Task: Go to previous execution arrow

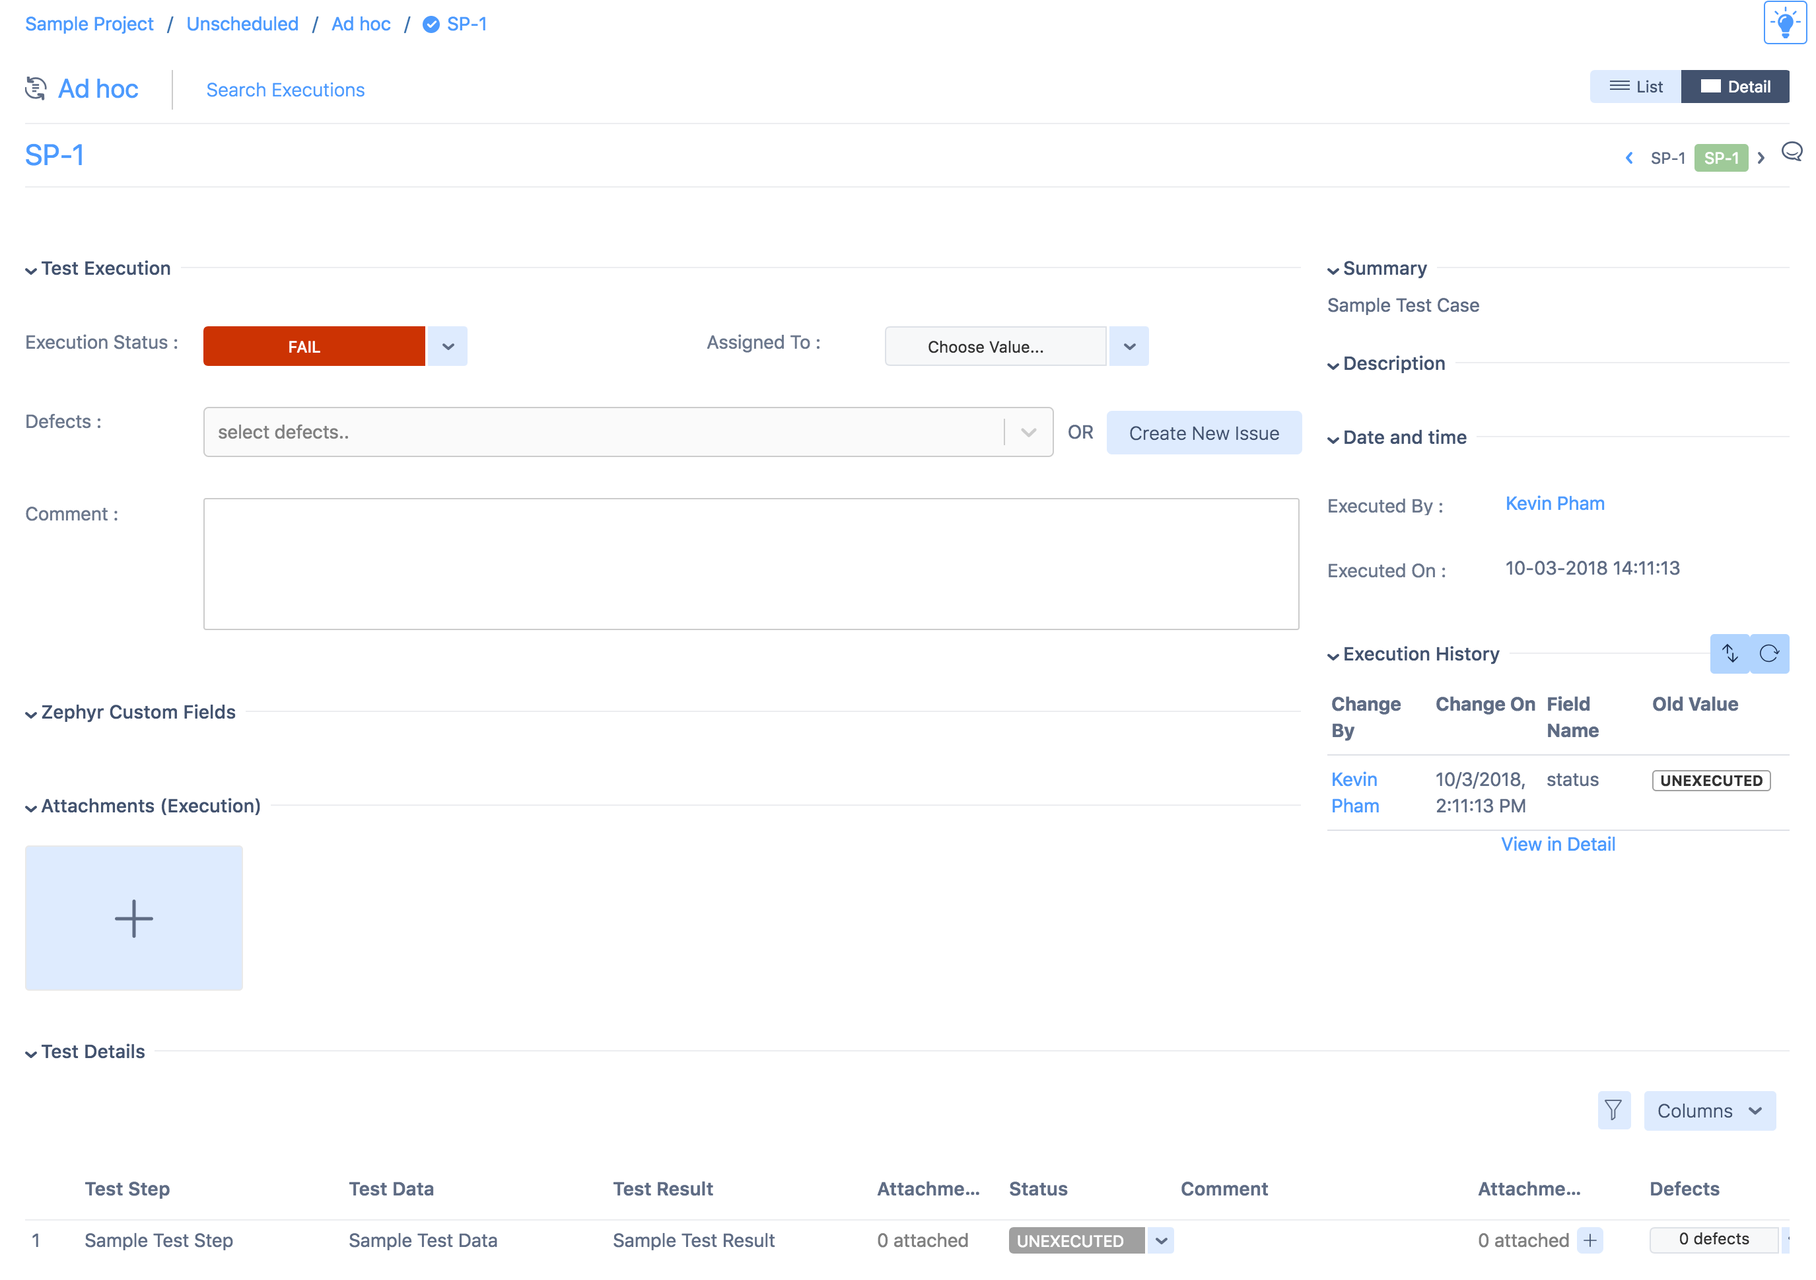Action: point(1629,158)
